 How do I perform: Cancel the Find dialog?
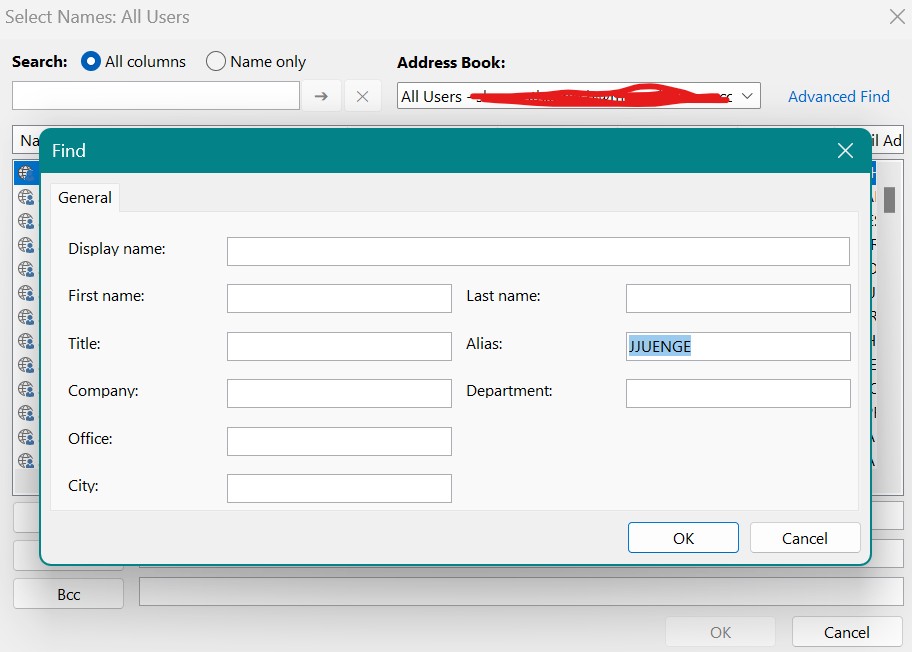point(804,538)
